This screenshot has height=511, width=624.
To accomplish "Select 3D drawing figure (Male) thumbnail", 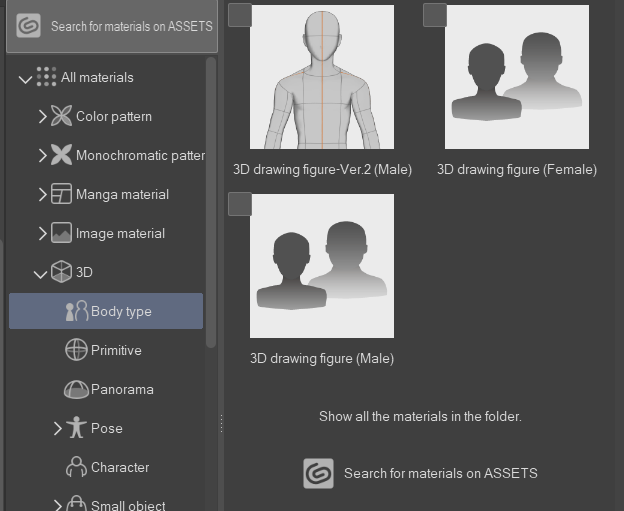I will click(322, 266).
